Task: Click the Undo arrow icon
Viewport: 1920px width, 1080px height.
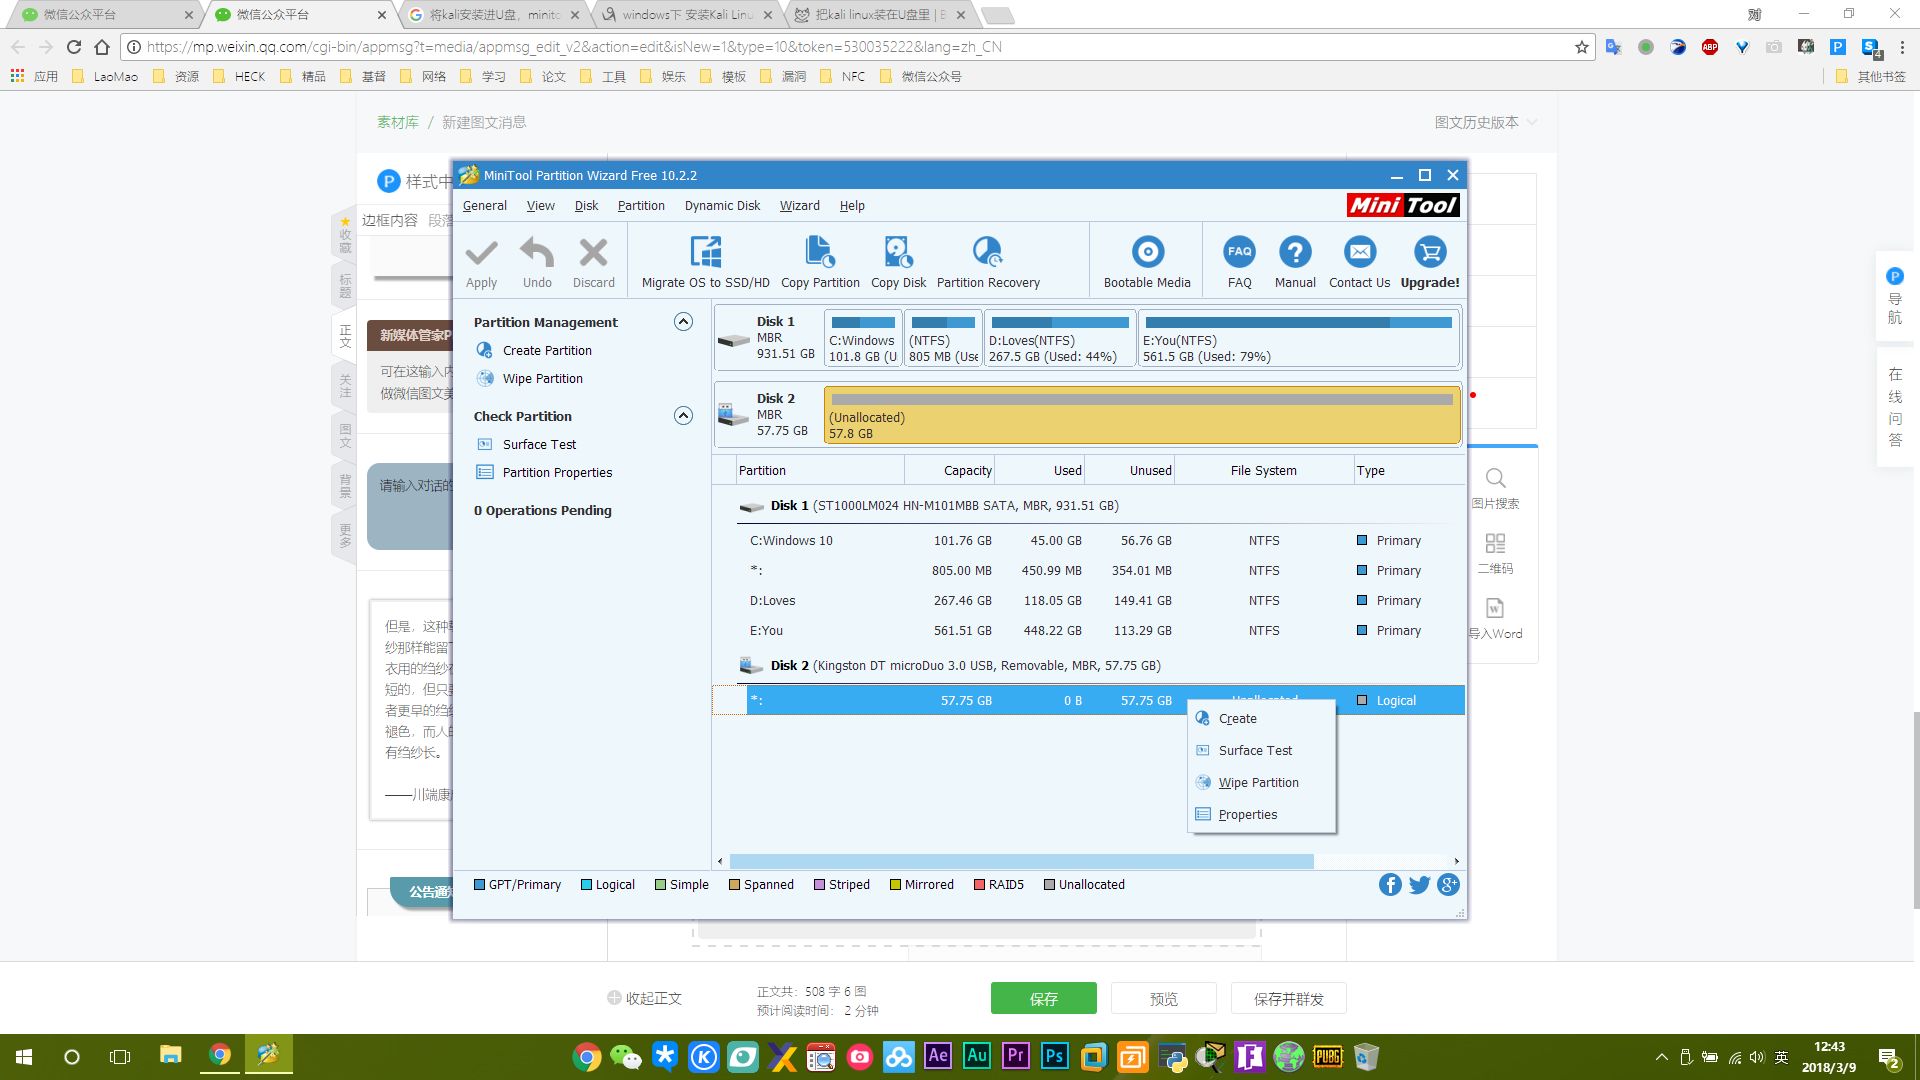Action: pos(537,252)
